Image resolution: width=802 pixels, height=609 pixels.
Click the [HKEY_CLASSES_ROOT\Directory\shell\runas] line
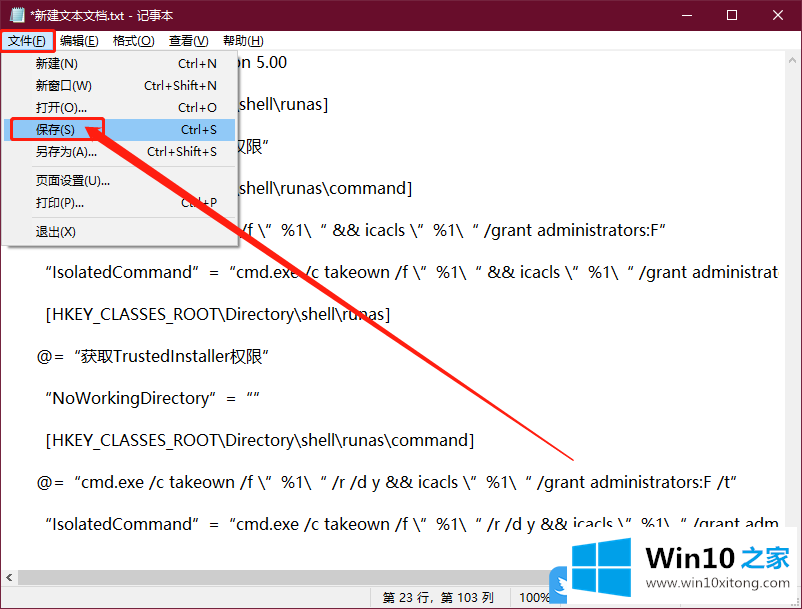click(x=218, y=314)
